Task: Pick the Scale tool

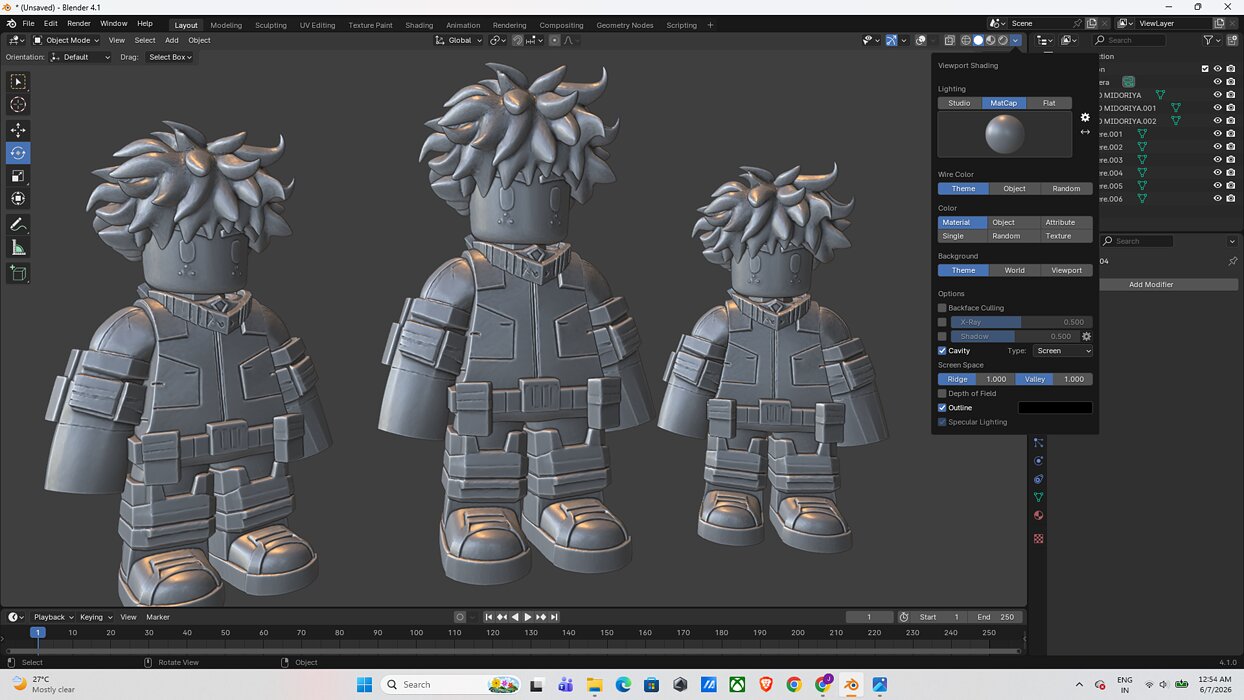Action: (18, 176)
